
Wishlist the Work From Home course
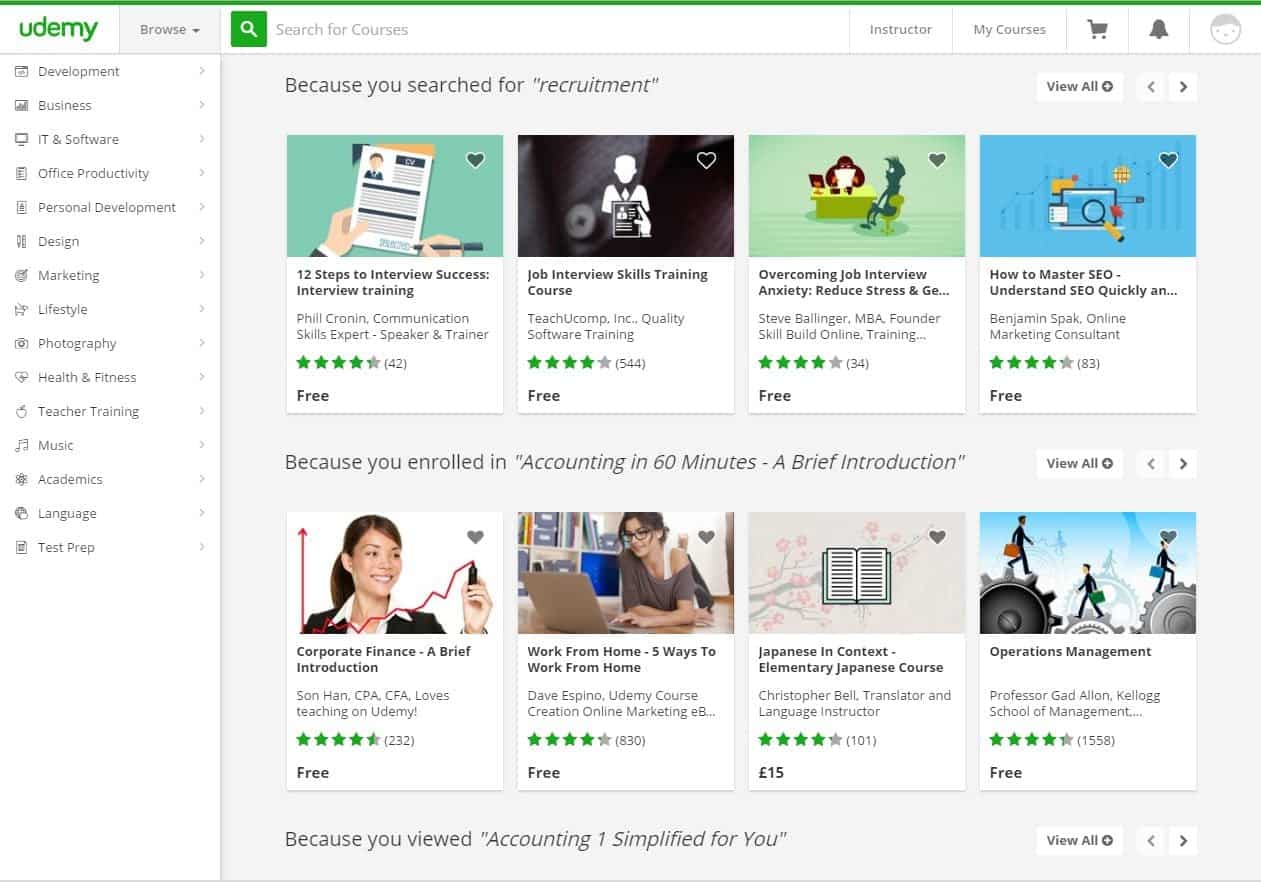click(706, 537)
